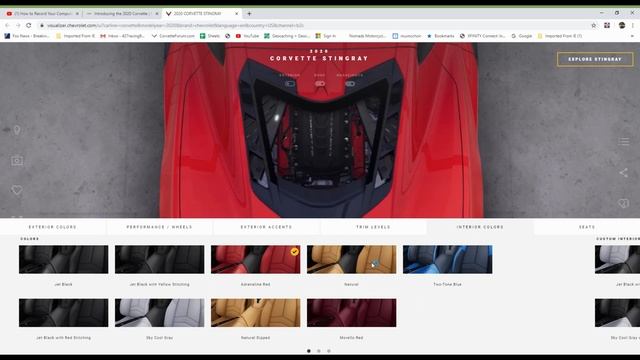Select Jet Black with Yellow Stitching interior

pos(160,260)
